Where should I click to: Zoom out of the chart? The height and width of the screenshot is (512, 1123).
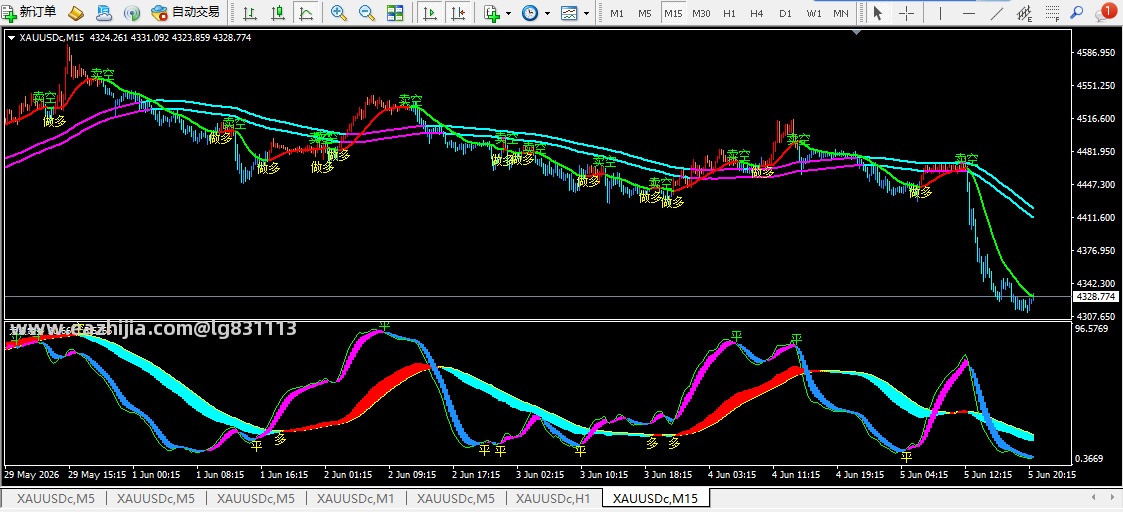(367, 12)
